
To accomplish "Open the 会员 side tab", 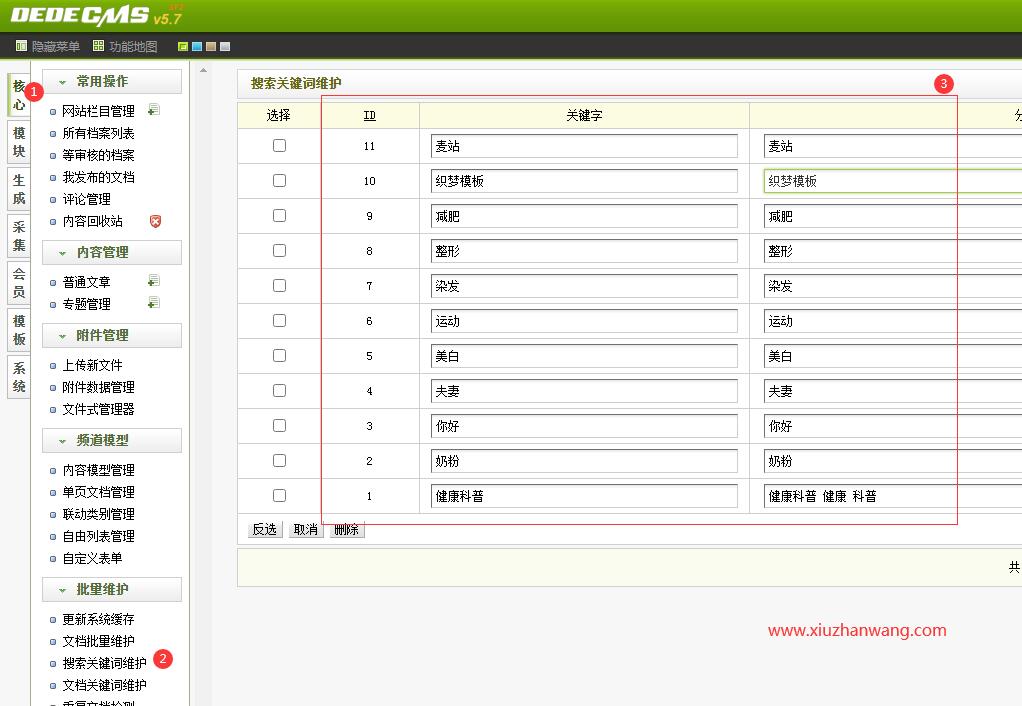I will pyautogui.click(x=18, y=282).
